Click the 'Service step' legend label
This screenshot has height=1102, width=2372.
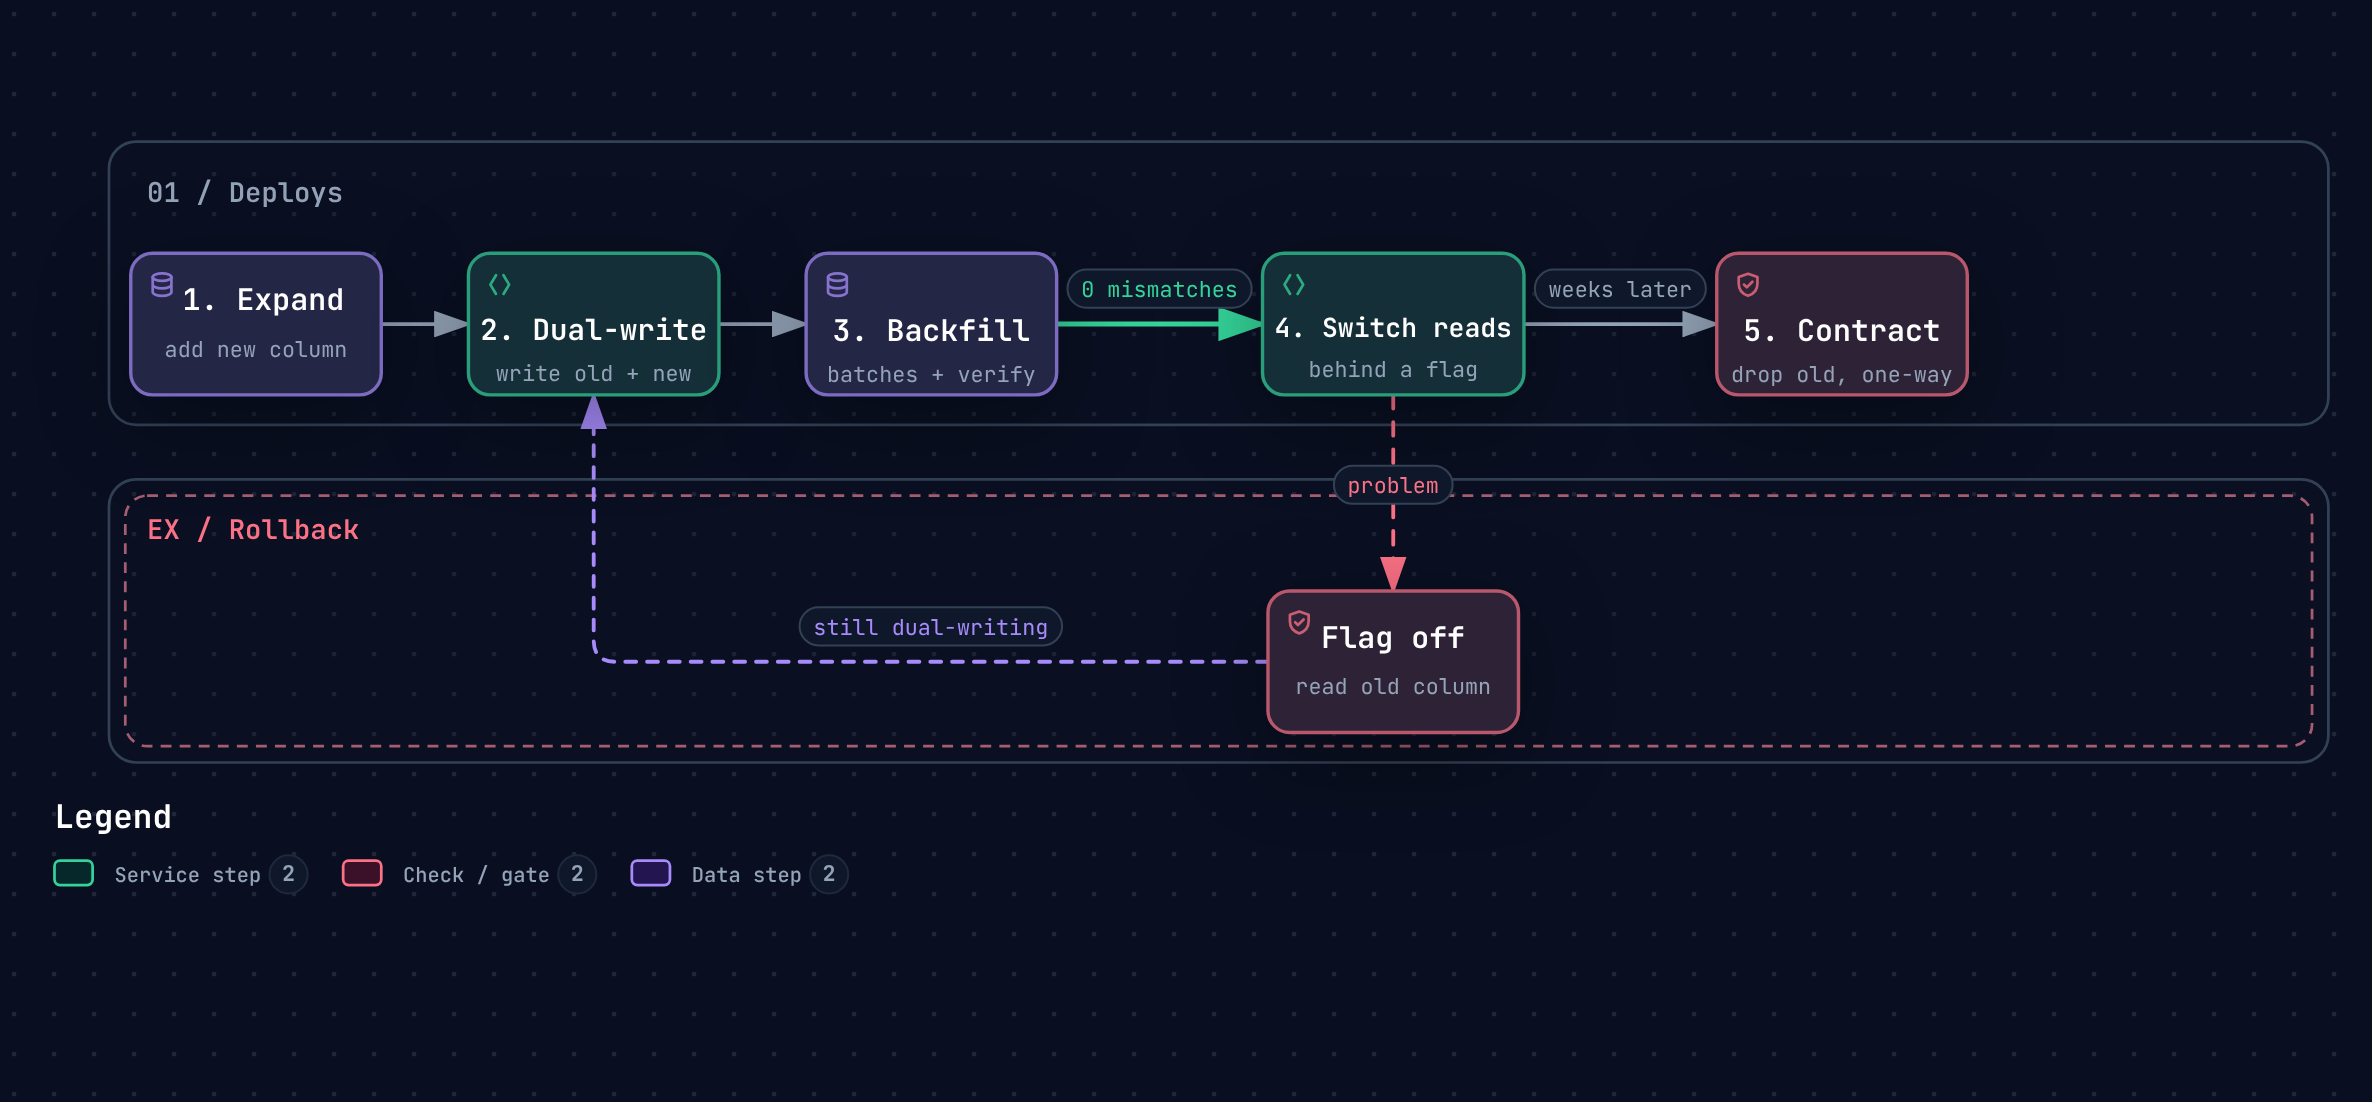[187, 875]
